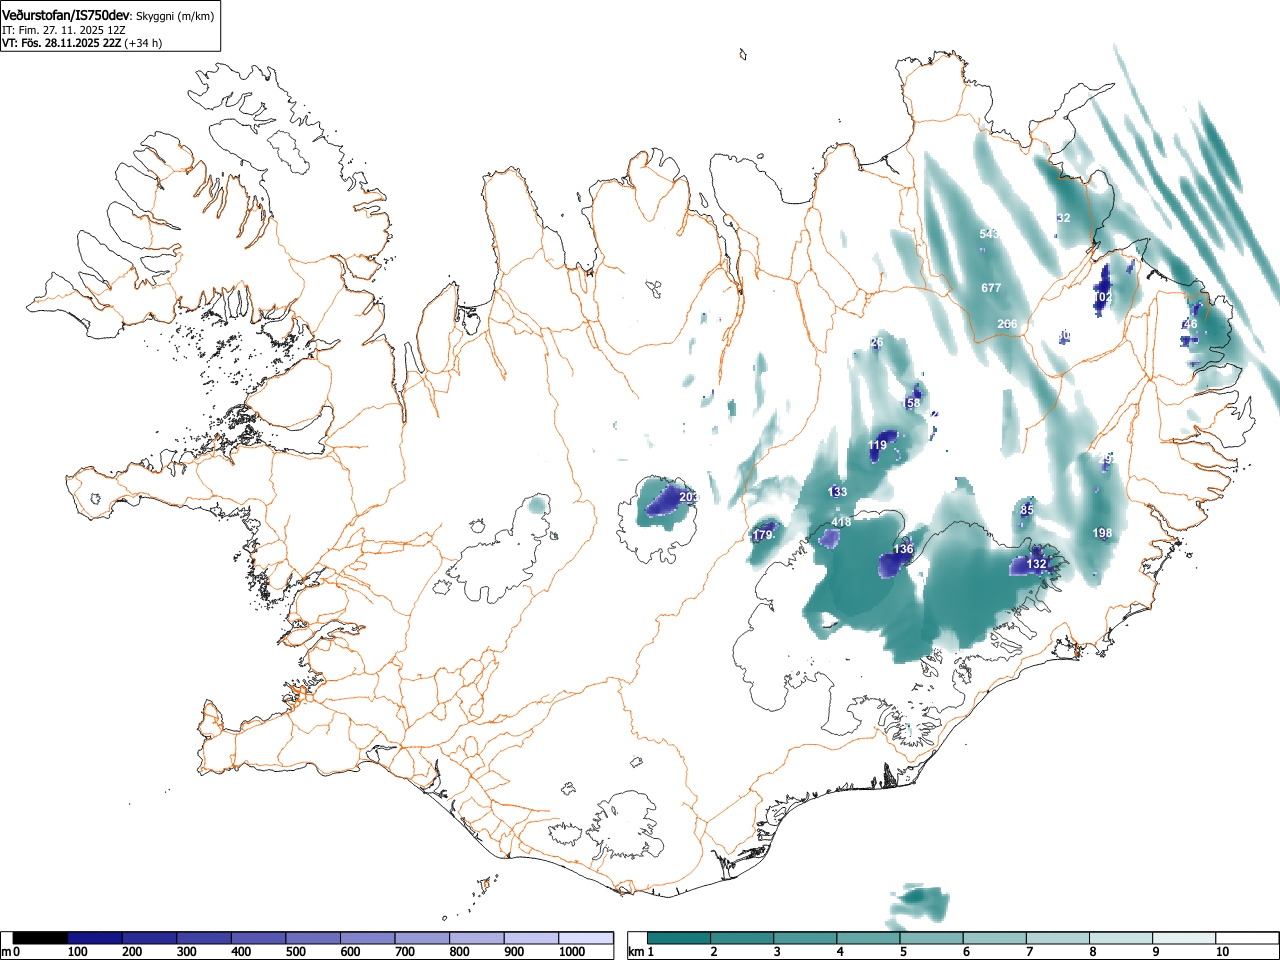Click the visibility value '418' on the map
Viewport: 1280px width, 960px height.
[842, 522]
